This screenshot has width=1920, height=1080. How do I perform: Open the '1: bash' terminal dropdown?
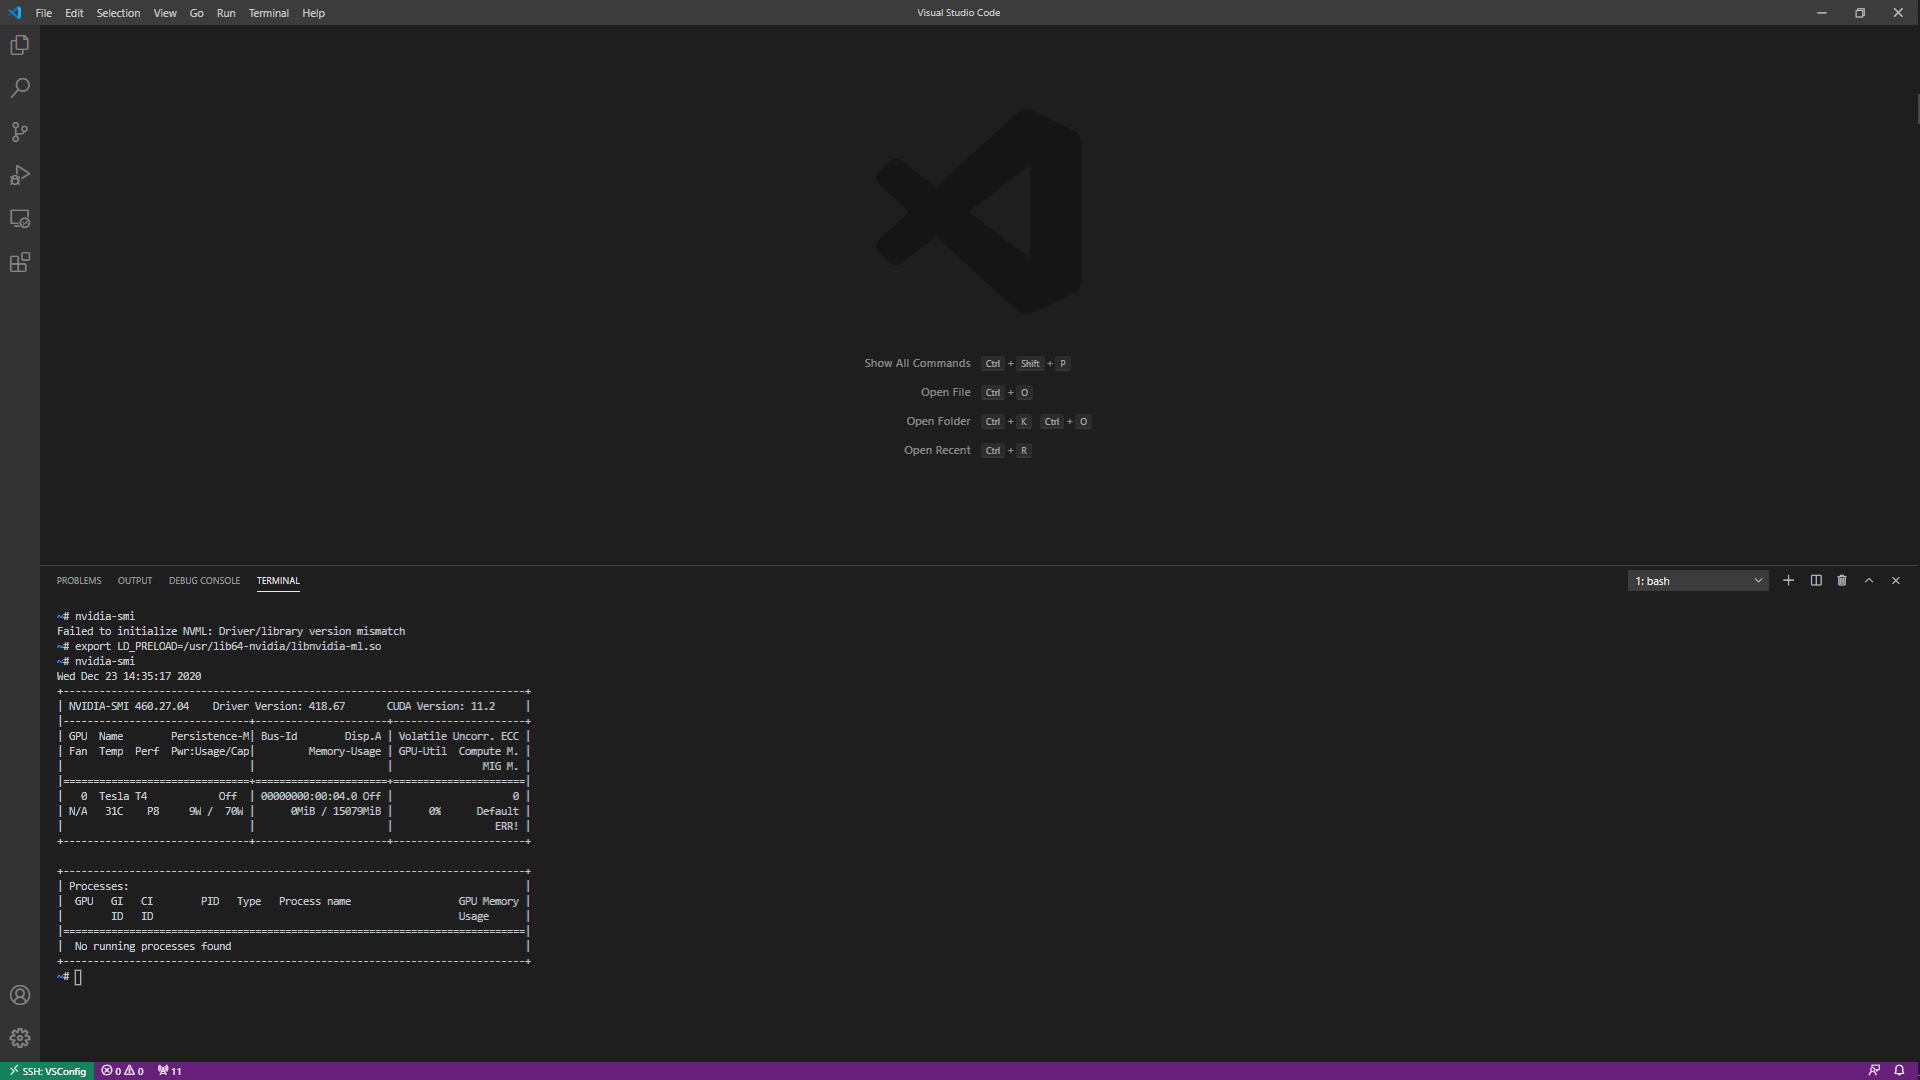[1697, 581]
